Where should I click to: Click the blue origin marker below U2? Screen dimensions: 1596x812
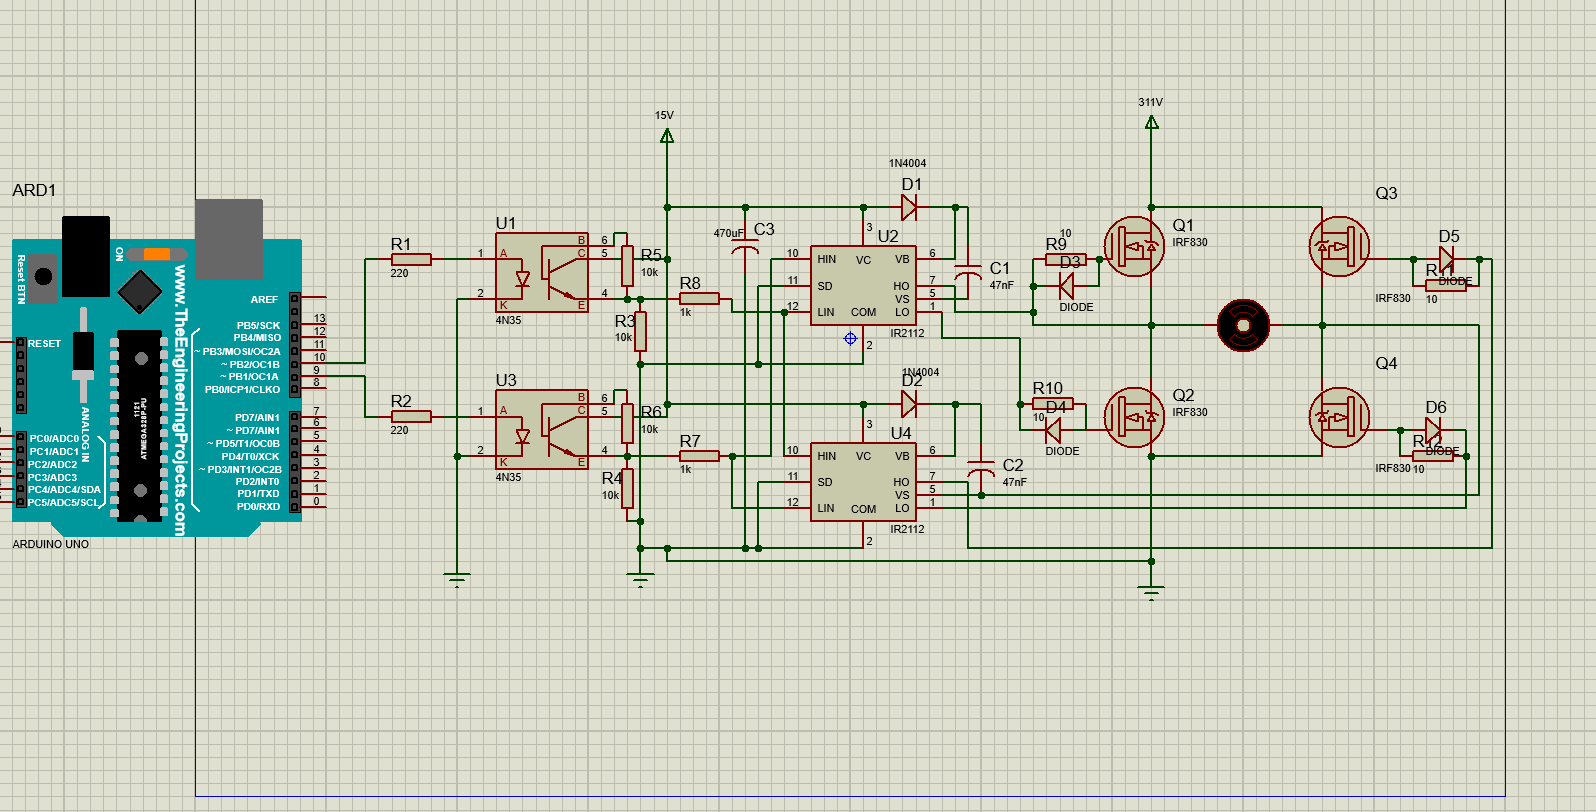pos(850,338)
